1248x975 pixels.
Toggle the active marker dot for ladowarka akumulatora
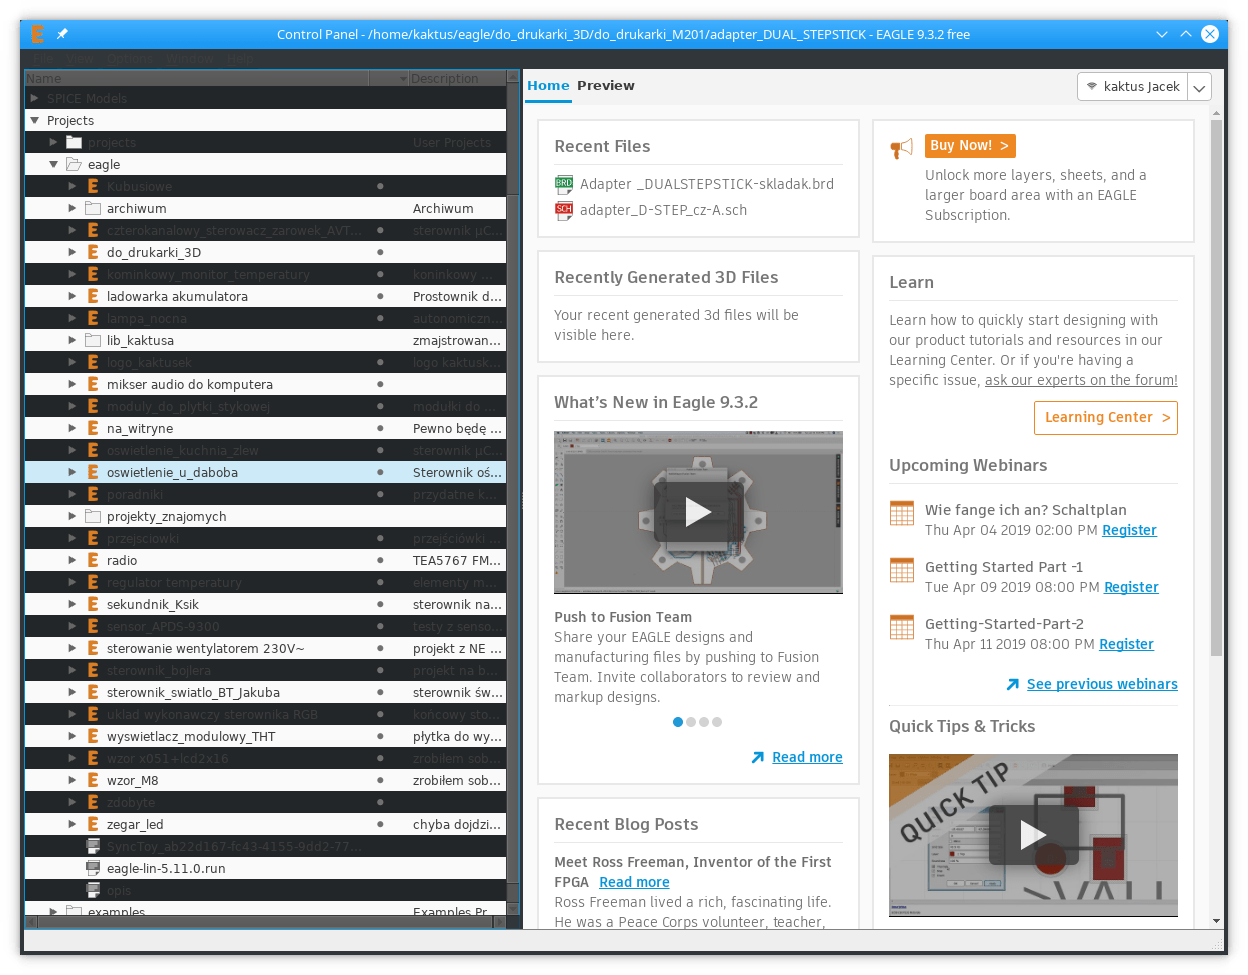point(380,297)
